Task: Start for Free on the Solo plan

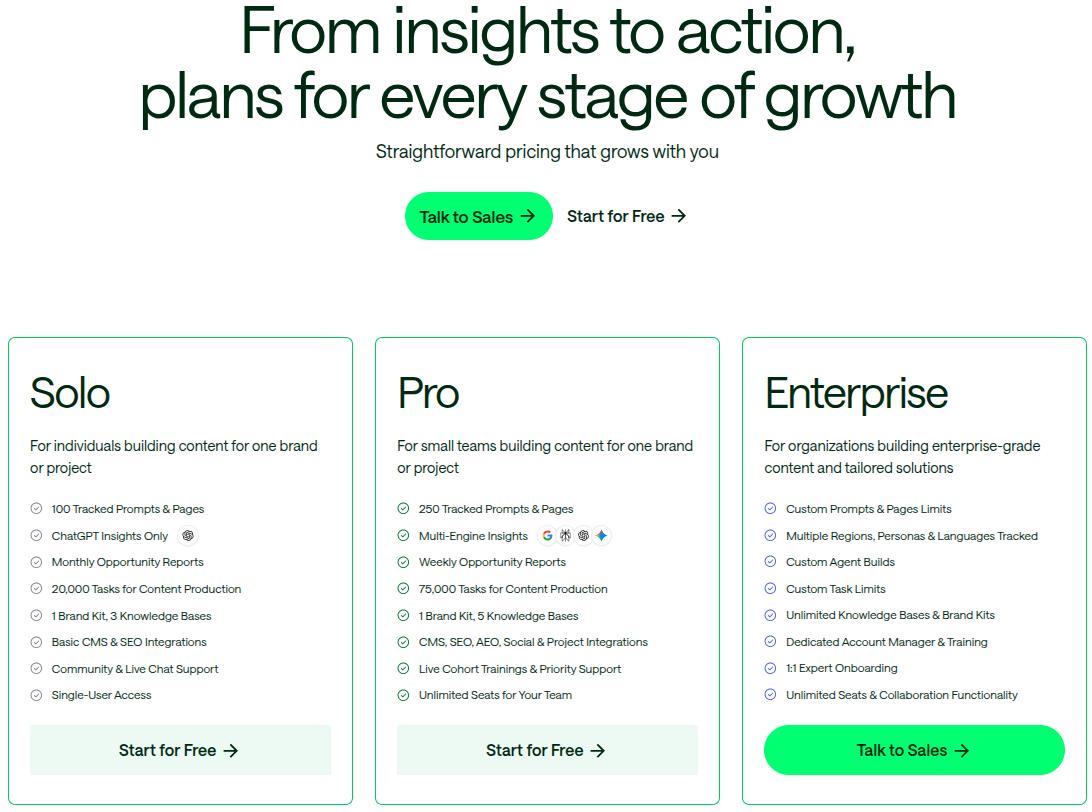Action: [x=180, y=750]
